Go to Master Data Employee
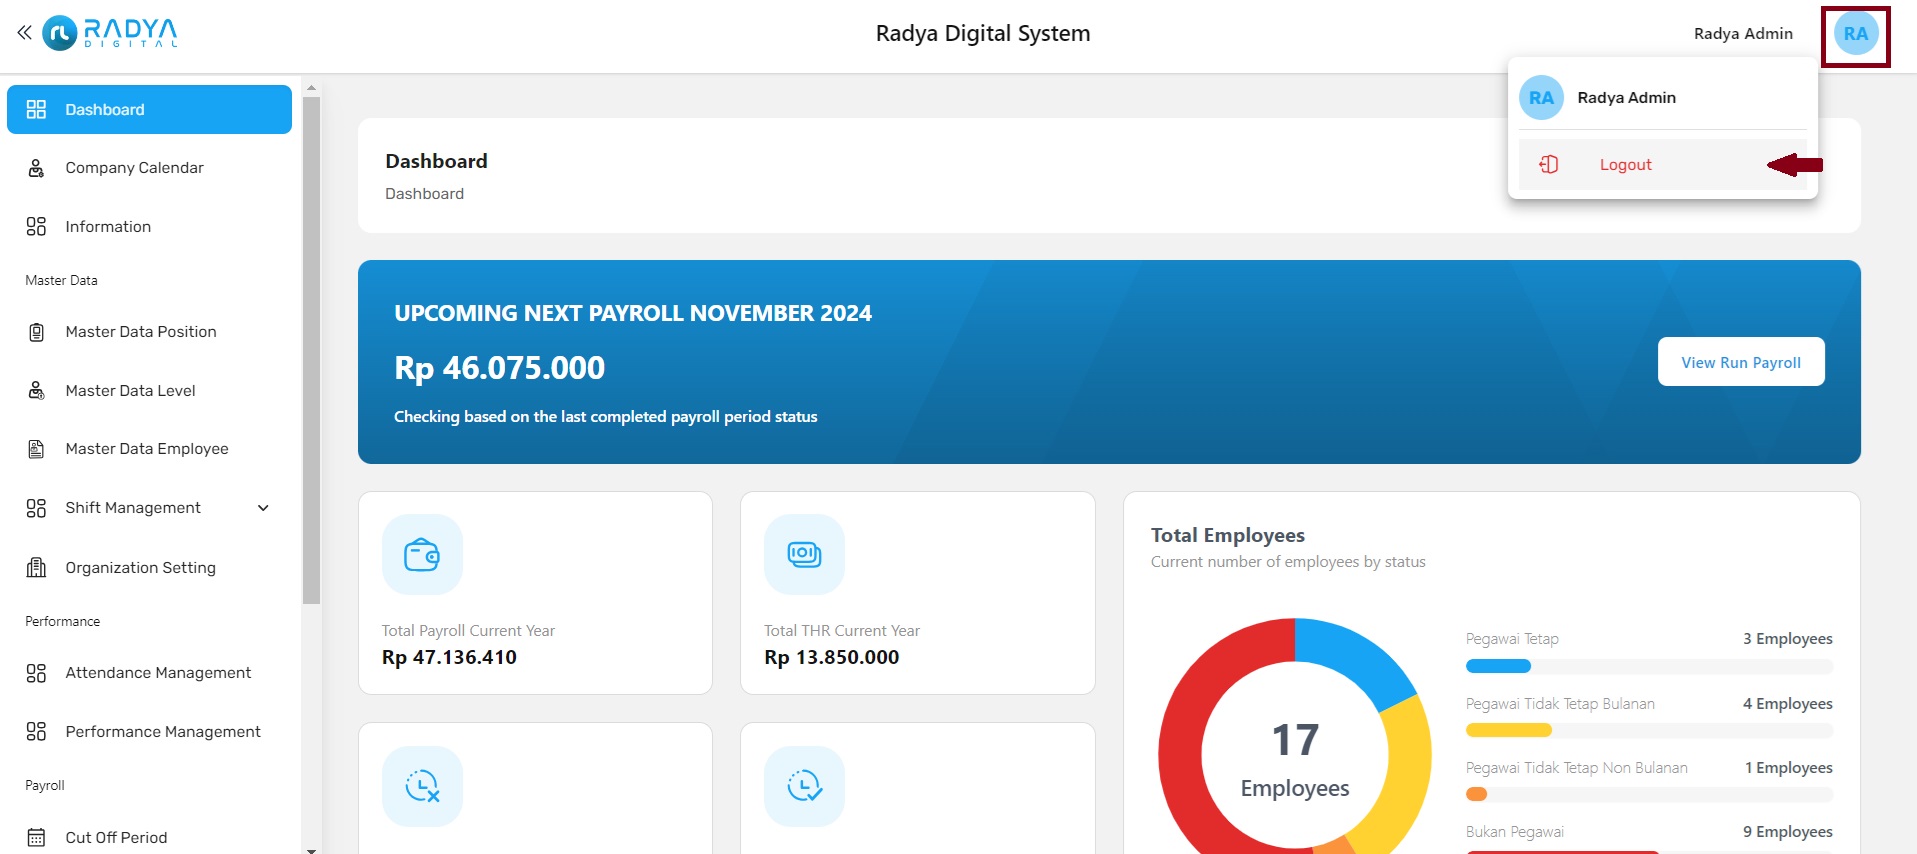The width and height of the screenshot is (1917, 854). [146, 449]
